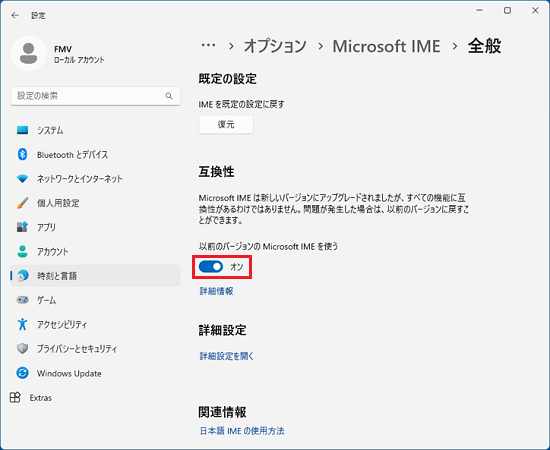Open 個人用設定 category
Screen dimensions: 550x450
tap(95, 203)
